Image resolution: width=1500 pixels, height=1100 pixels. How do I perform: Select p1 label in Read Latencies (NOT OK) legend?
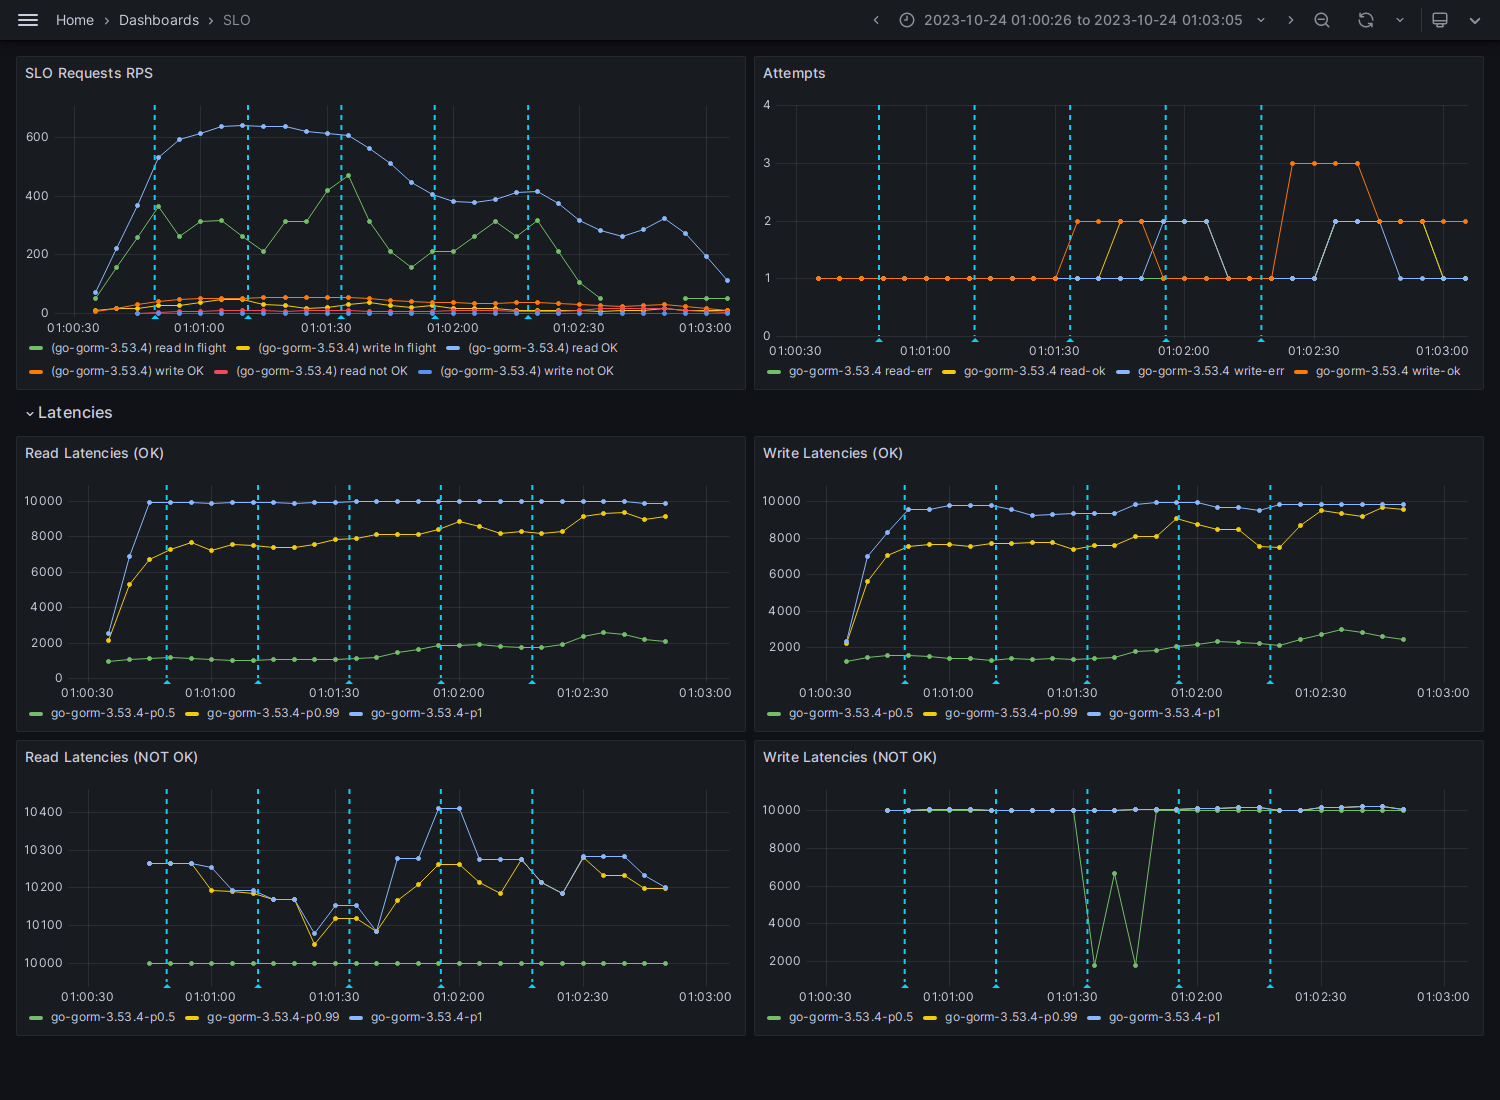[427, 1017]
